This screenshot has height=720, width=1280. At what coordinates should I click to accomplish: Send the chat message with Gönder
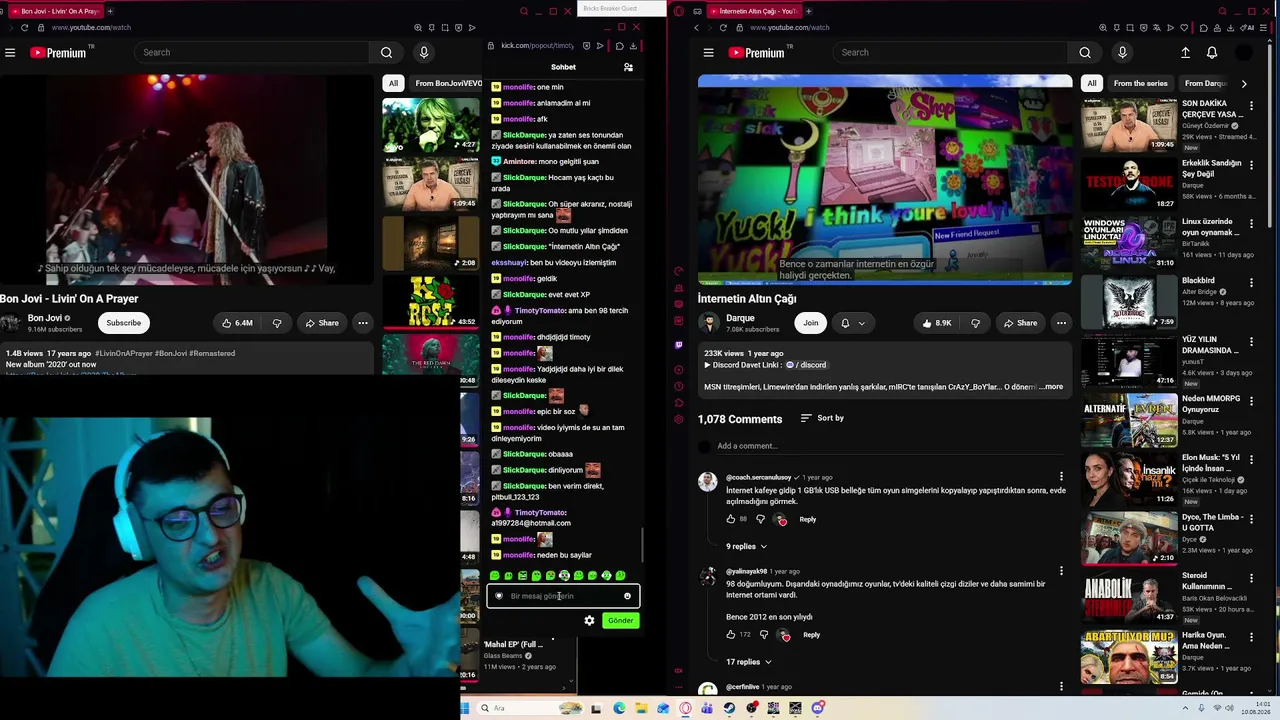pyautogui.click(x=620, y=620)
